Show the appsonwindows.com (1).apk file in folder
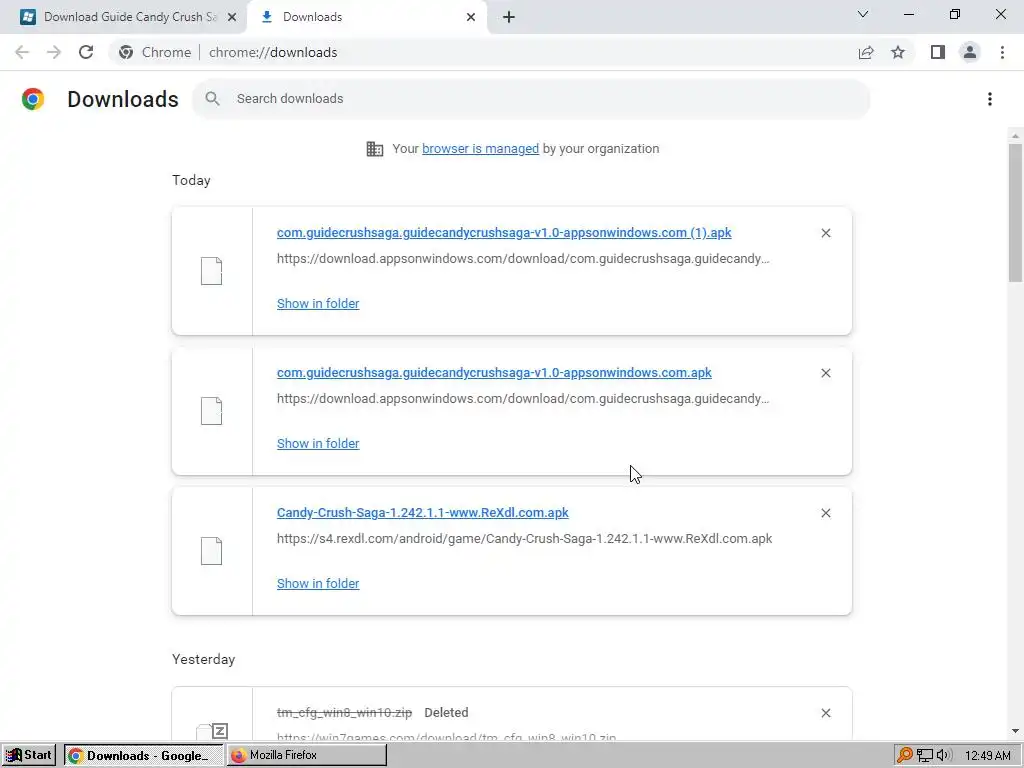The image size is (1024, 768). coord(318,304)
